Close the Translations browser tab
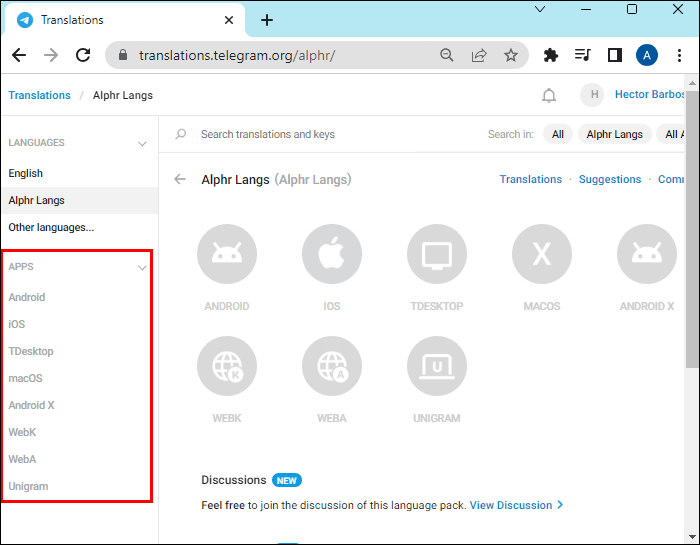The height and width of the screenshot is (545, 700). [x=229, y=20]
